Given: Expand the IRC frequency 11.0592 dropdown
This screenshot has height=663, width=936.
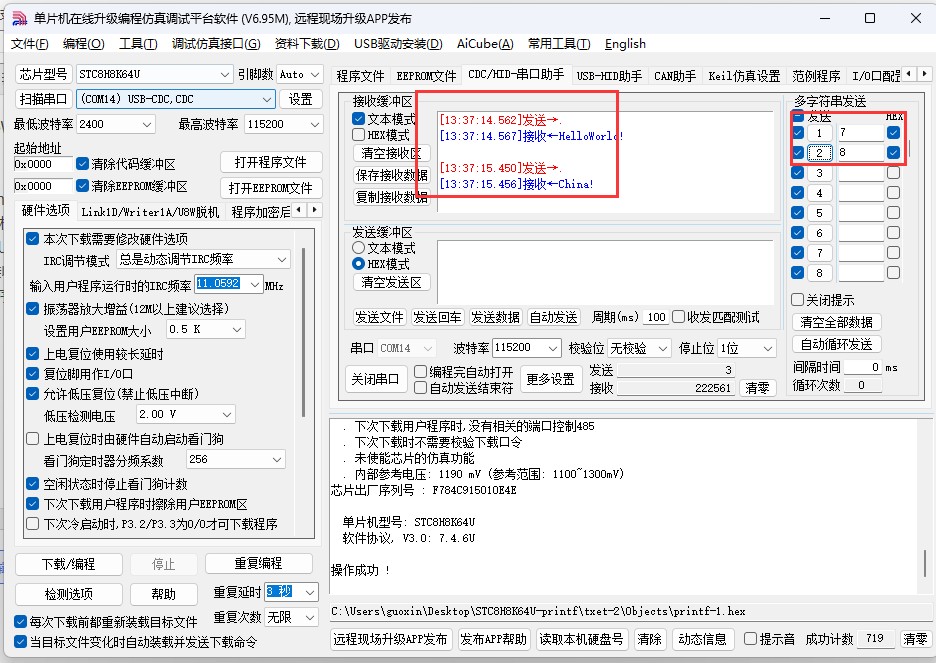Looking at the screenshot, I should tap(255, 285).
